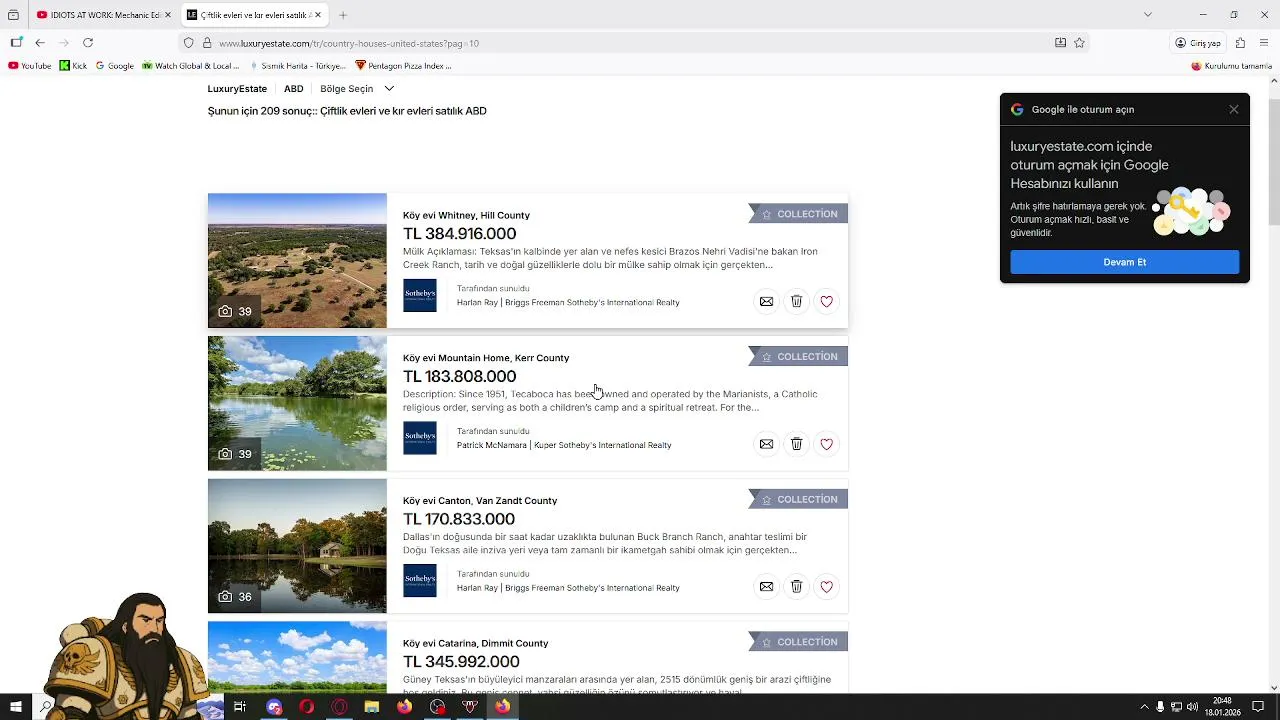Expand the list all tabs chevron
This screenshot has width=1280, height=720.
click(x=1147, y=15)
